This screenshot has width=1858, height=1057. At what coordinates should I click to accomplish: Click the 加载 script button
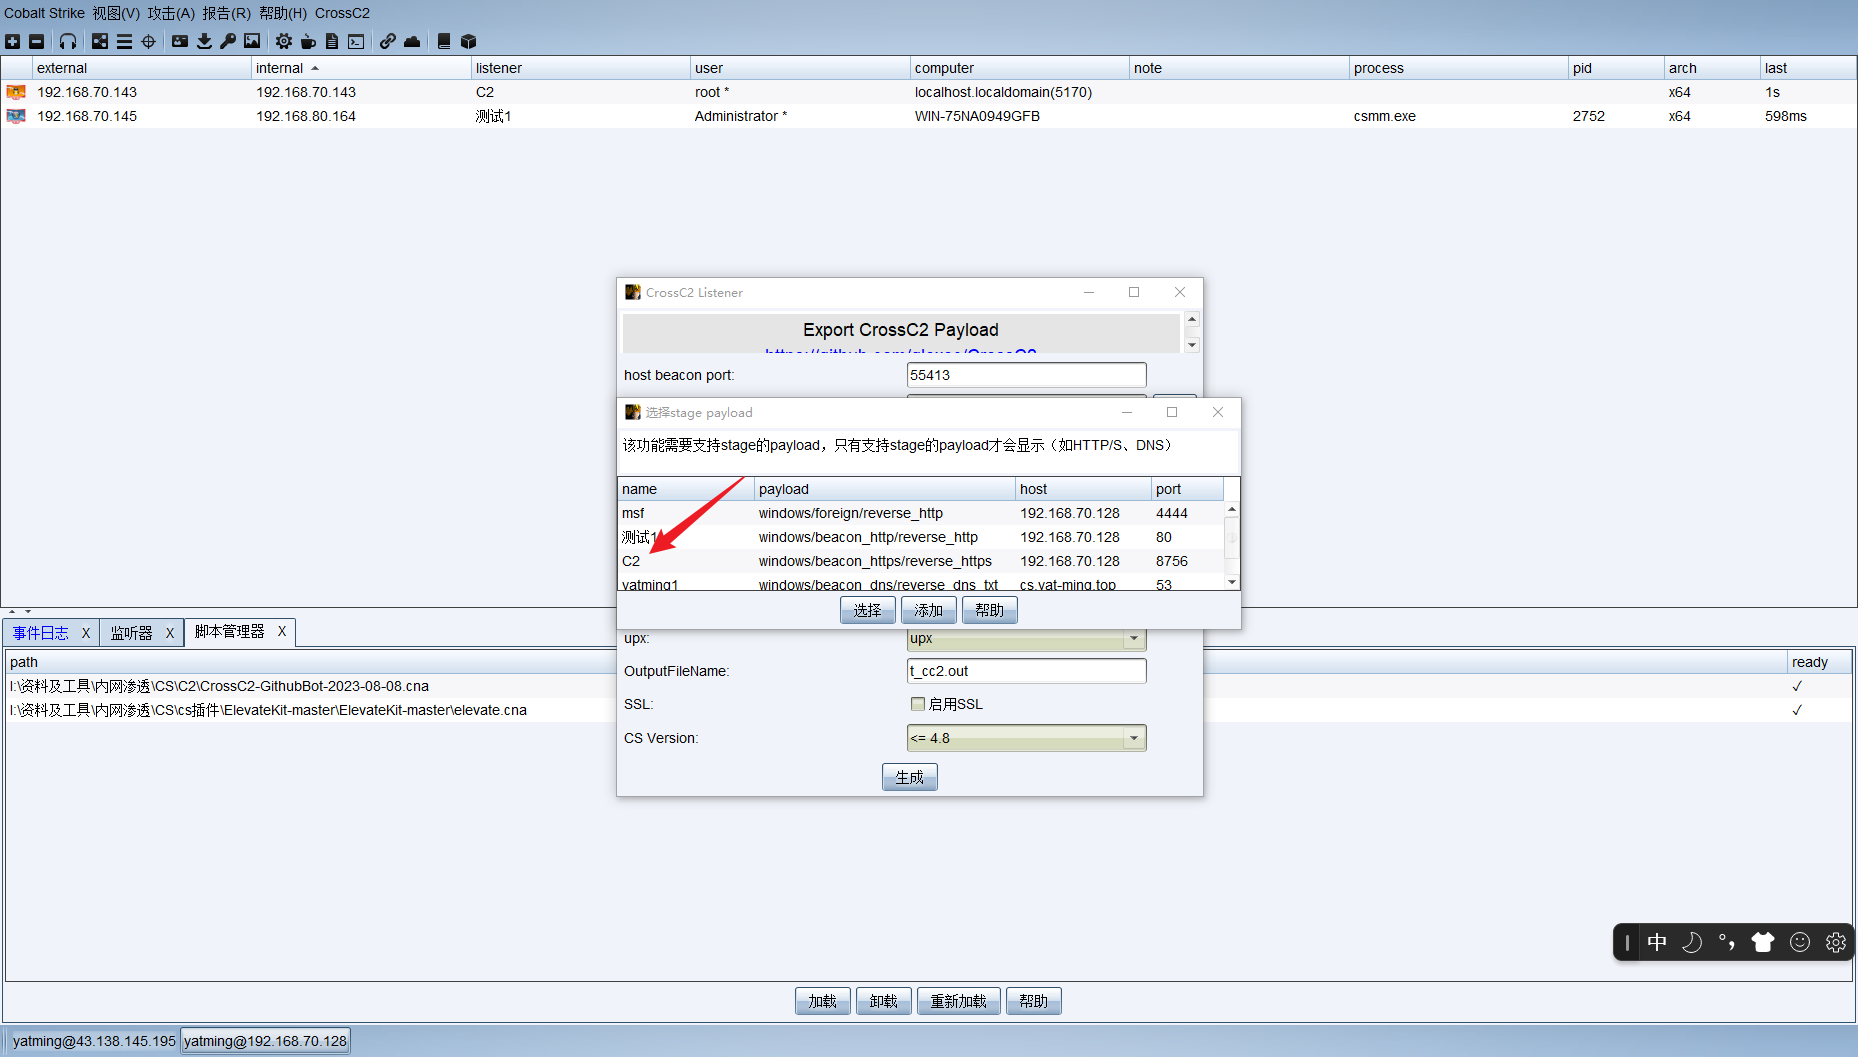point(823,1001)
